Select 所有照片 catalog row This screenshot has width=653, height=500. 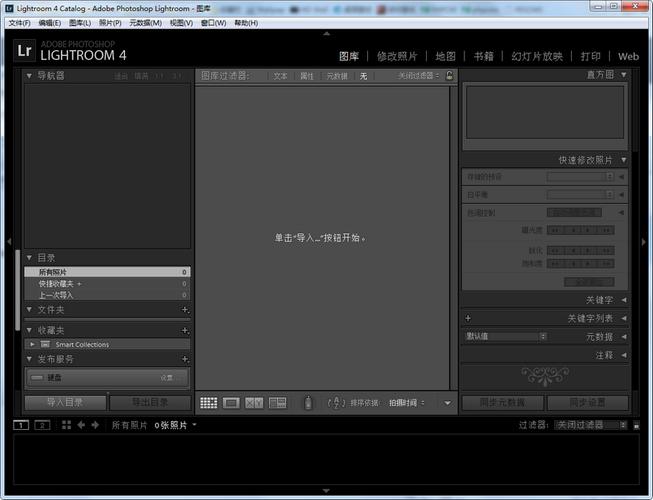coord(107,272)
